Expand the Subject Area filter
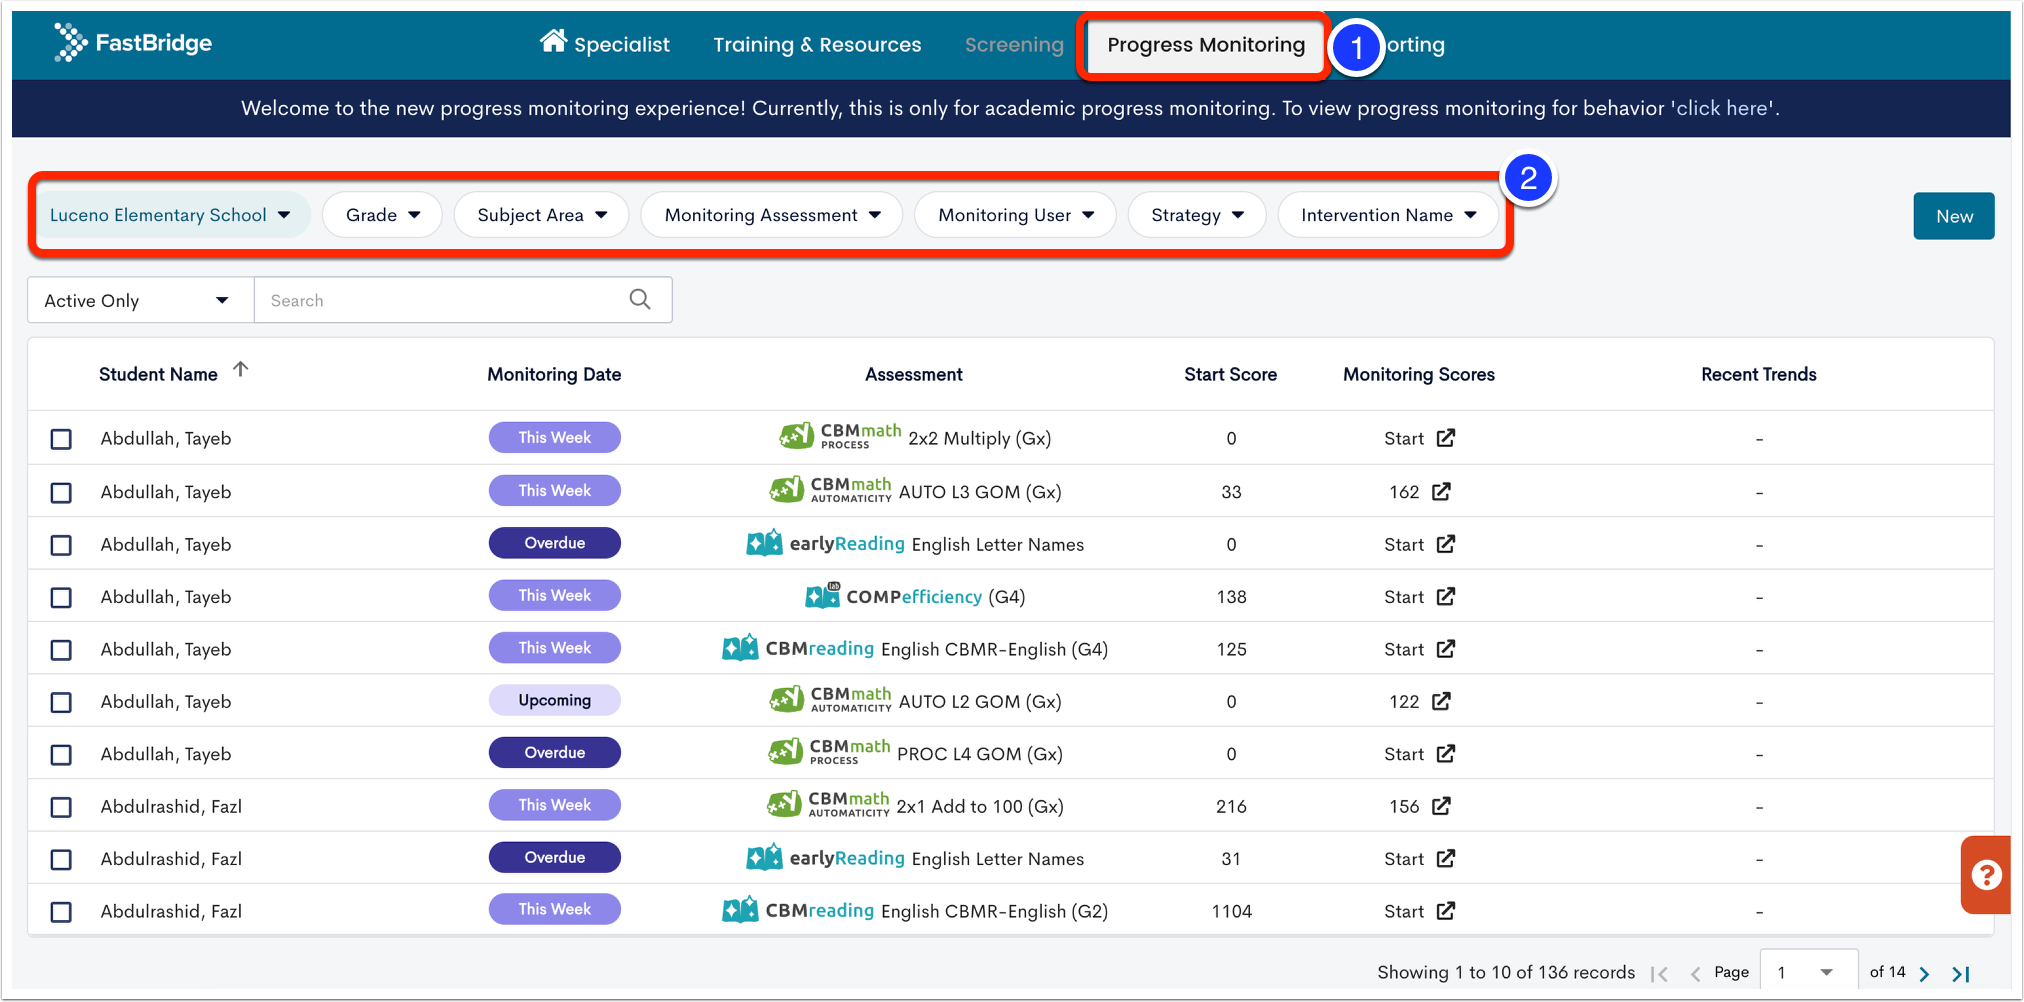The height and width of the screenshot is (1002, 2024). coord(542,215)
